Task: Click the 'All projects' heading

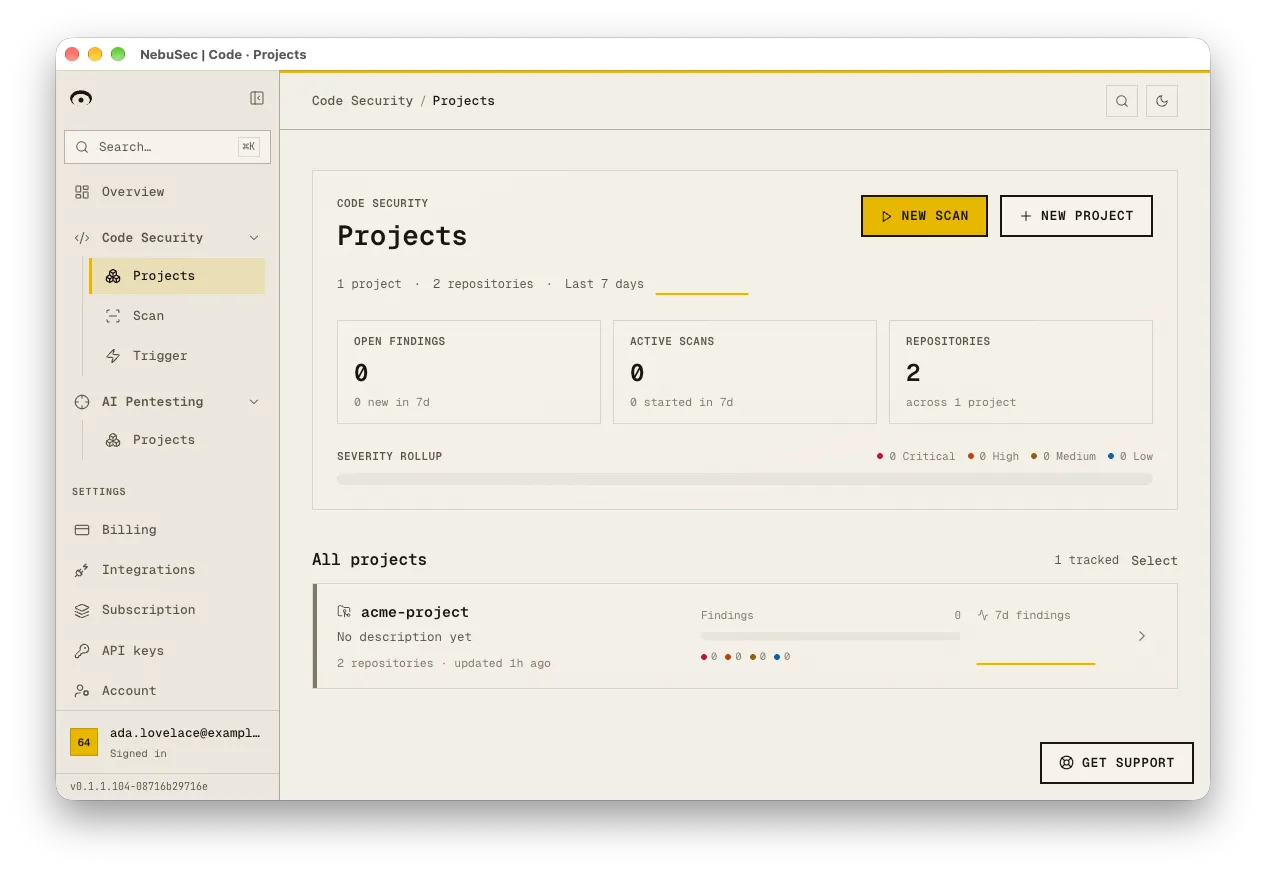Action: [369, 560]
